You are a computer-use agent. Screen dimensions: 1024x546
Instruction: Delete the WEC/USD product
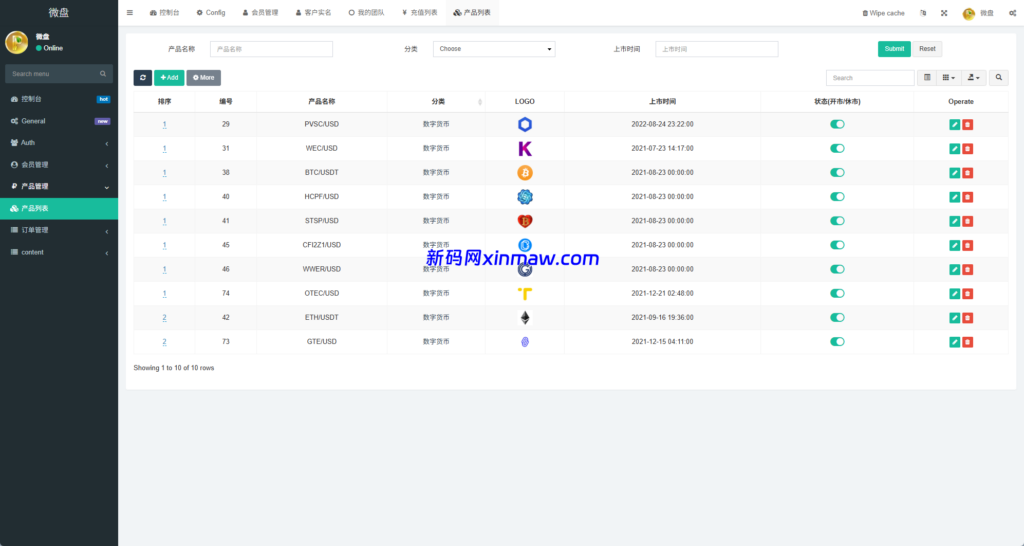coord(967,149)
